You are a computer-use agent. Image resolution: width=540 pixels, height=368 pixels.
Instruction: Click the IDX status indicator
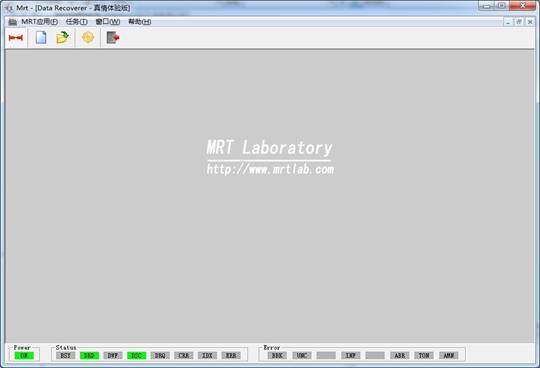click(x=207, y=356)
